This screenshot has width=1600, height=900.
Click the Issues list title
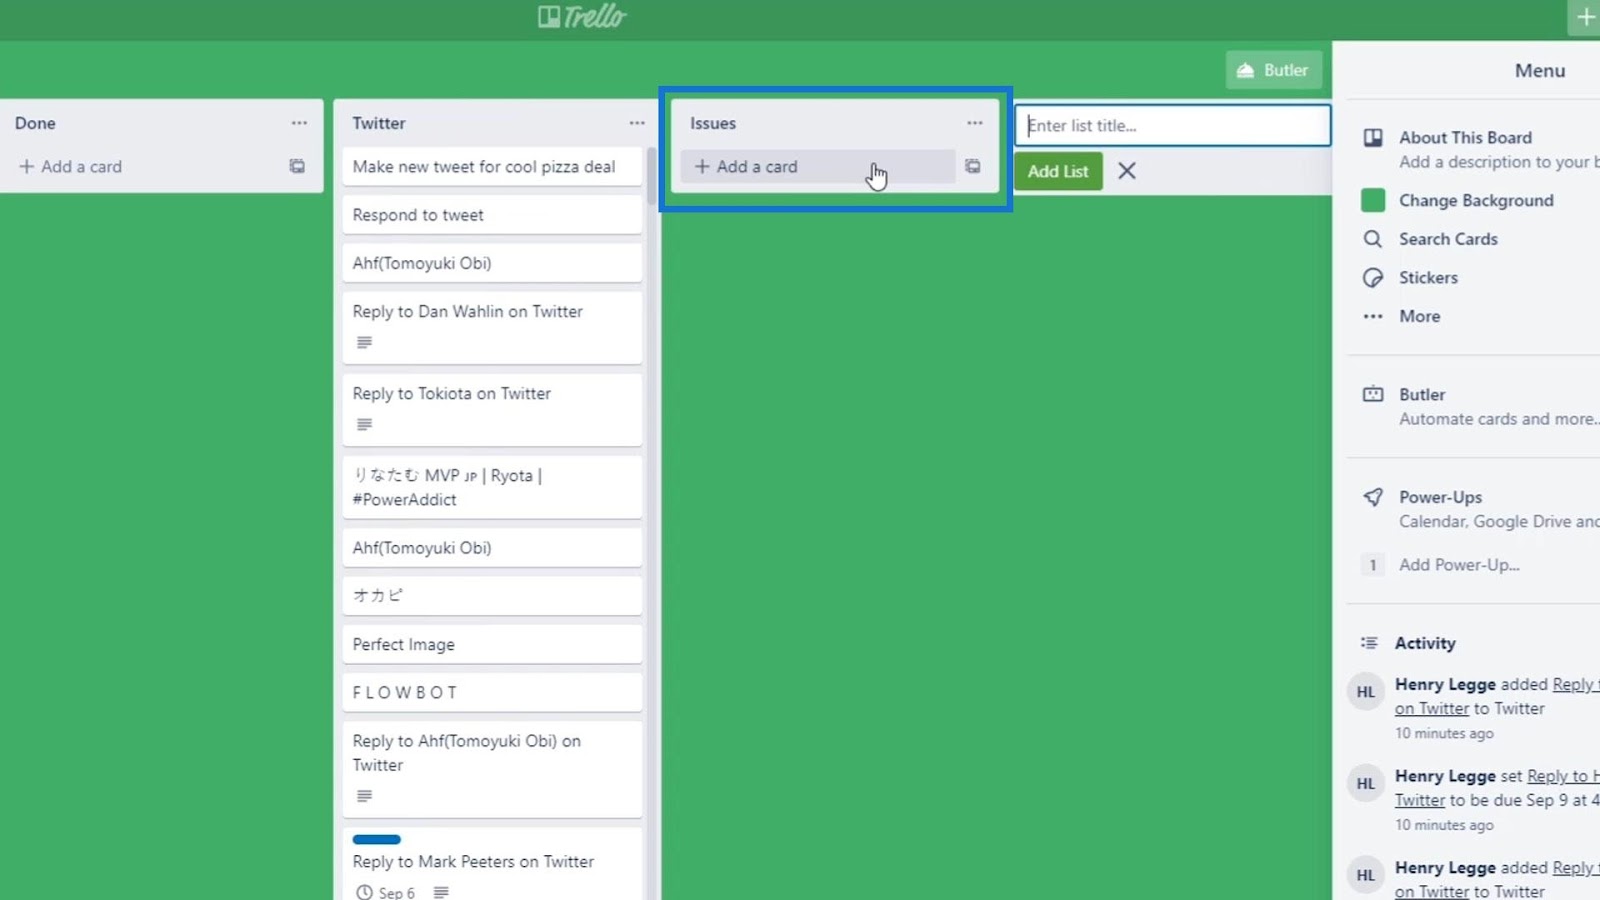point(713,123)
